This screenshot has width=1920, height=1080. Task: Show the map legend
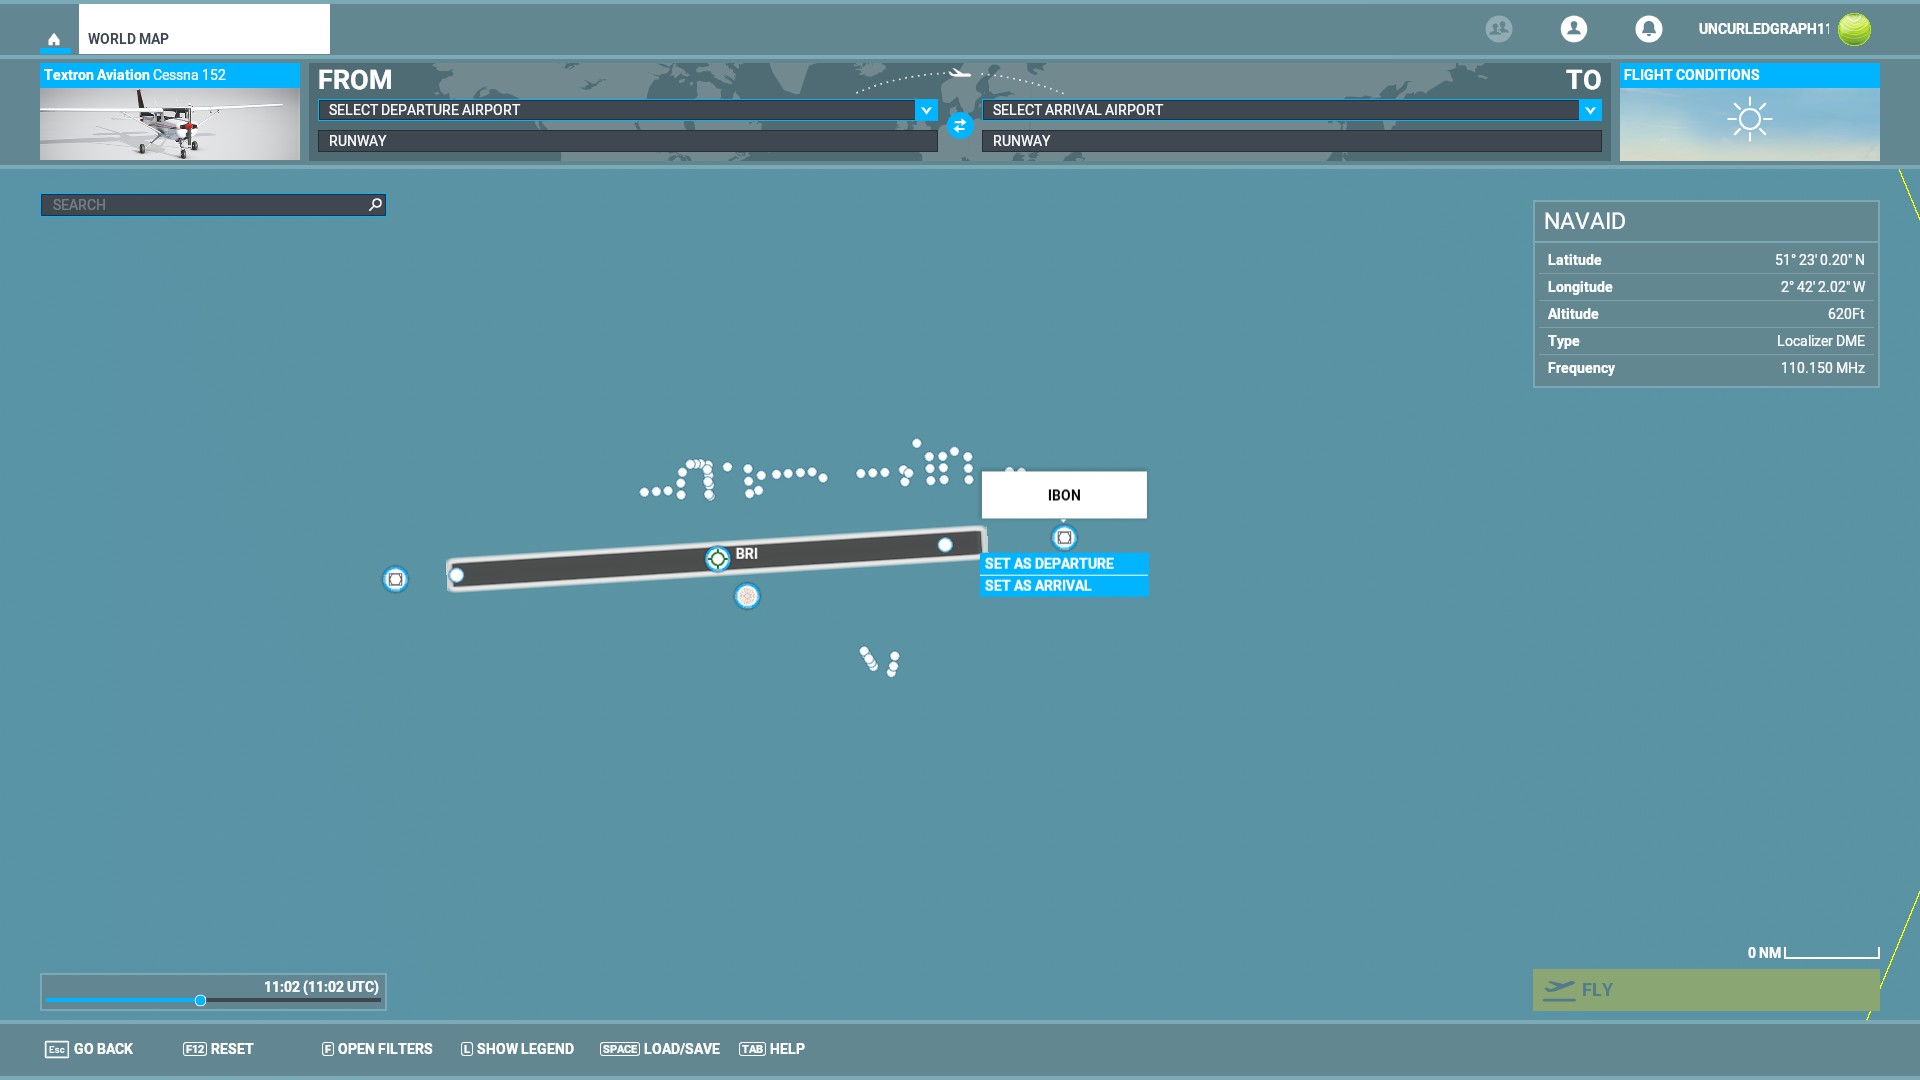point(517,1049)
